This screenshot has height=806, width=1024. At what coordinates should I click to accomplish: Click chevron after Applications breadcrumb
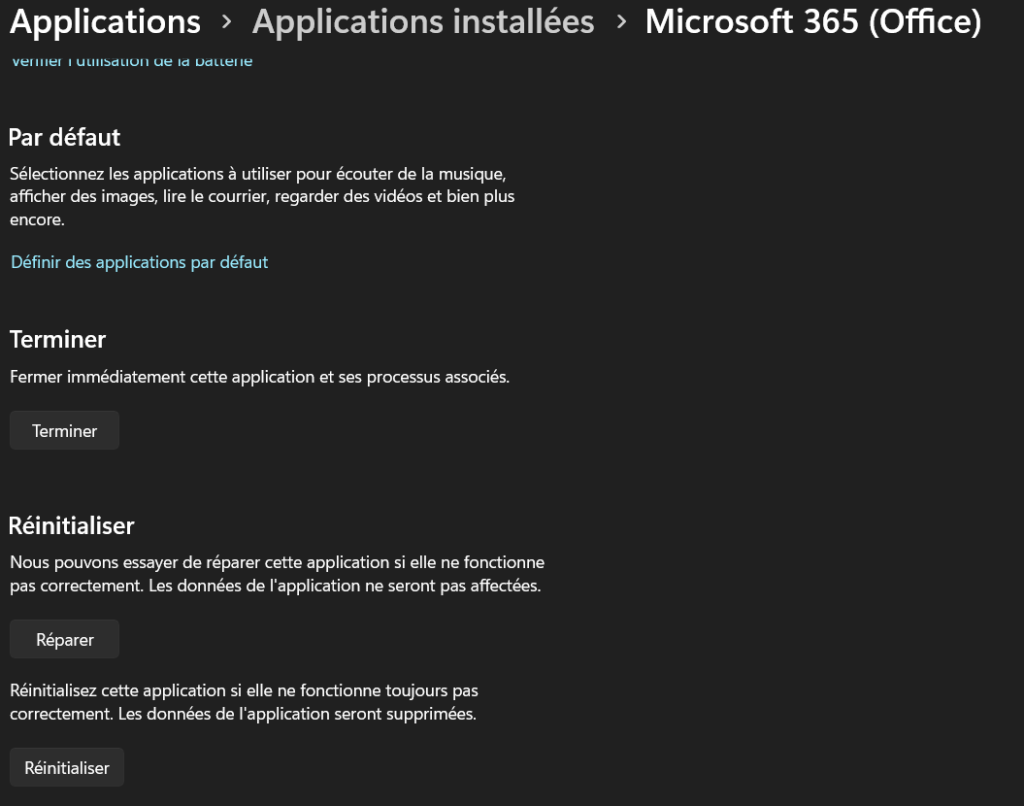[227, 23]
